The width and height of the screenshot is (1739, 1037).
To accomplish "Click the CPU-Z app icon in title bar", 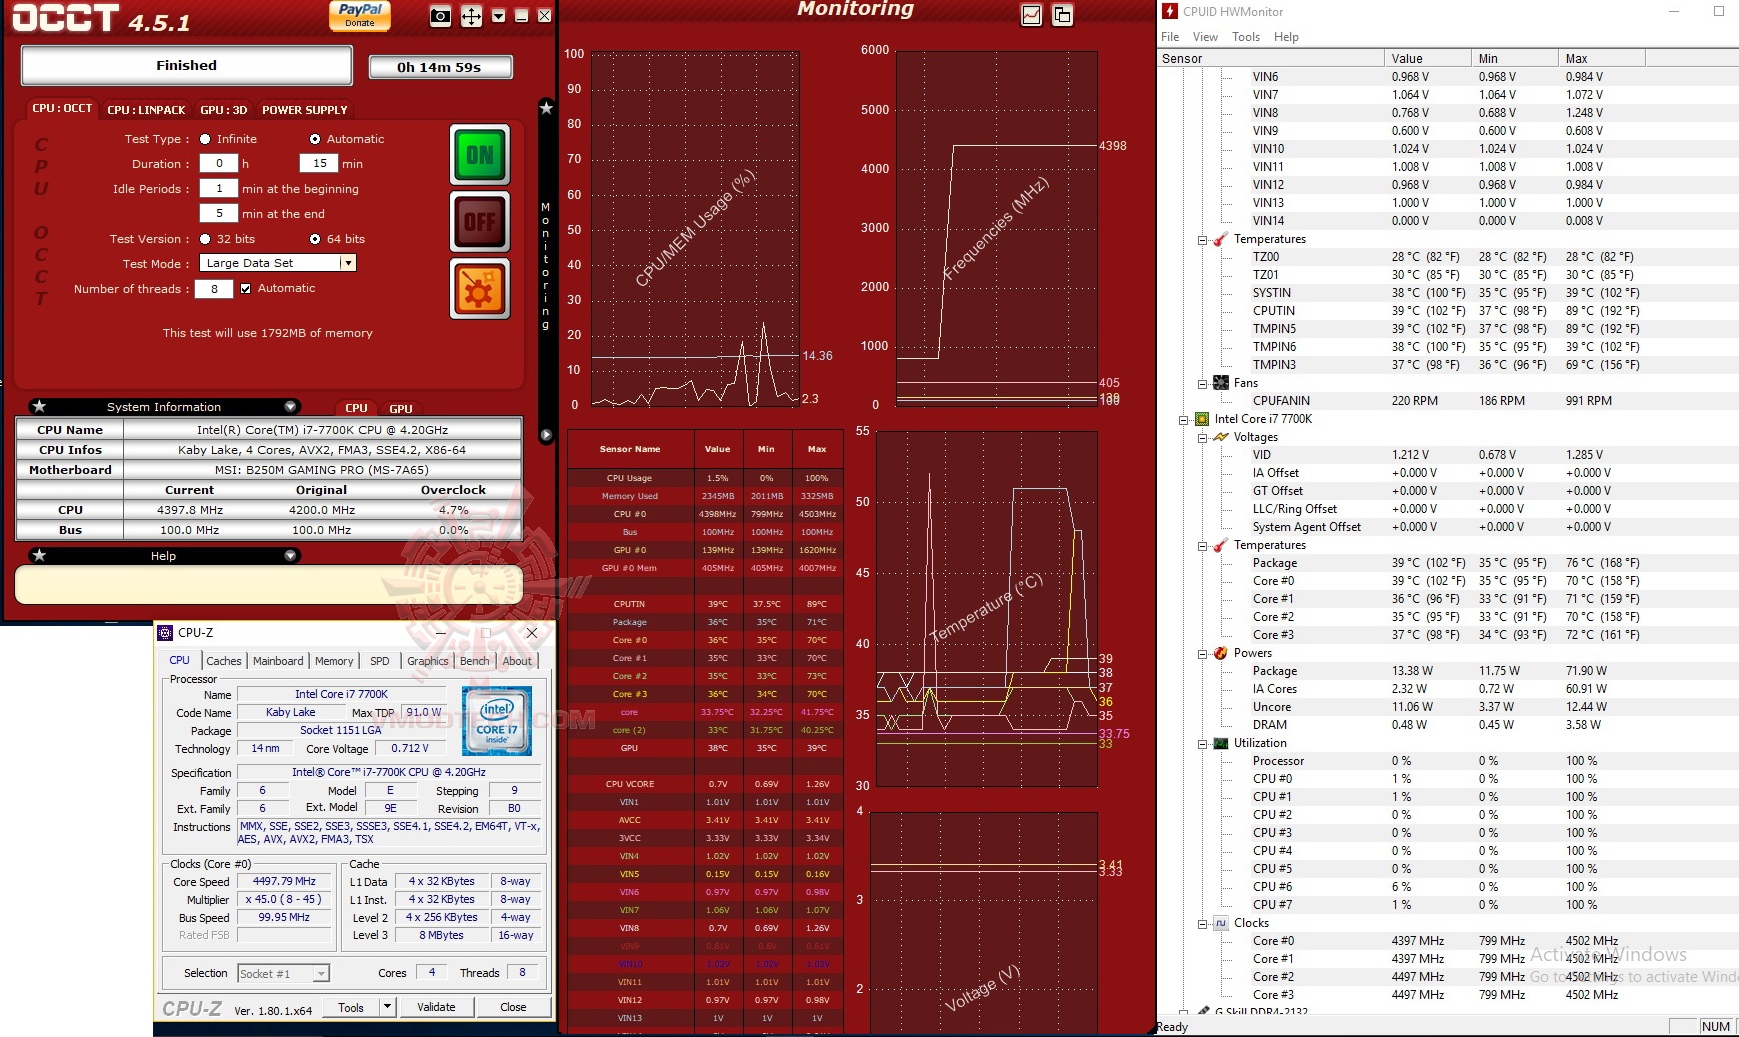I will pos(165,633).
